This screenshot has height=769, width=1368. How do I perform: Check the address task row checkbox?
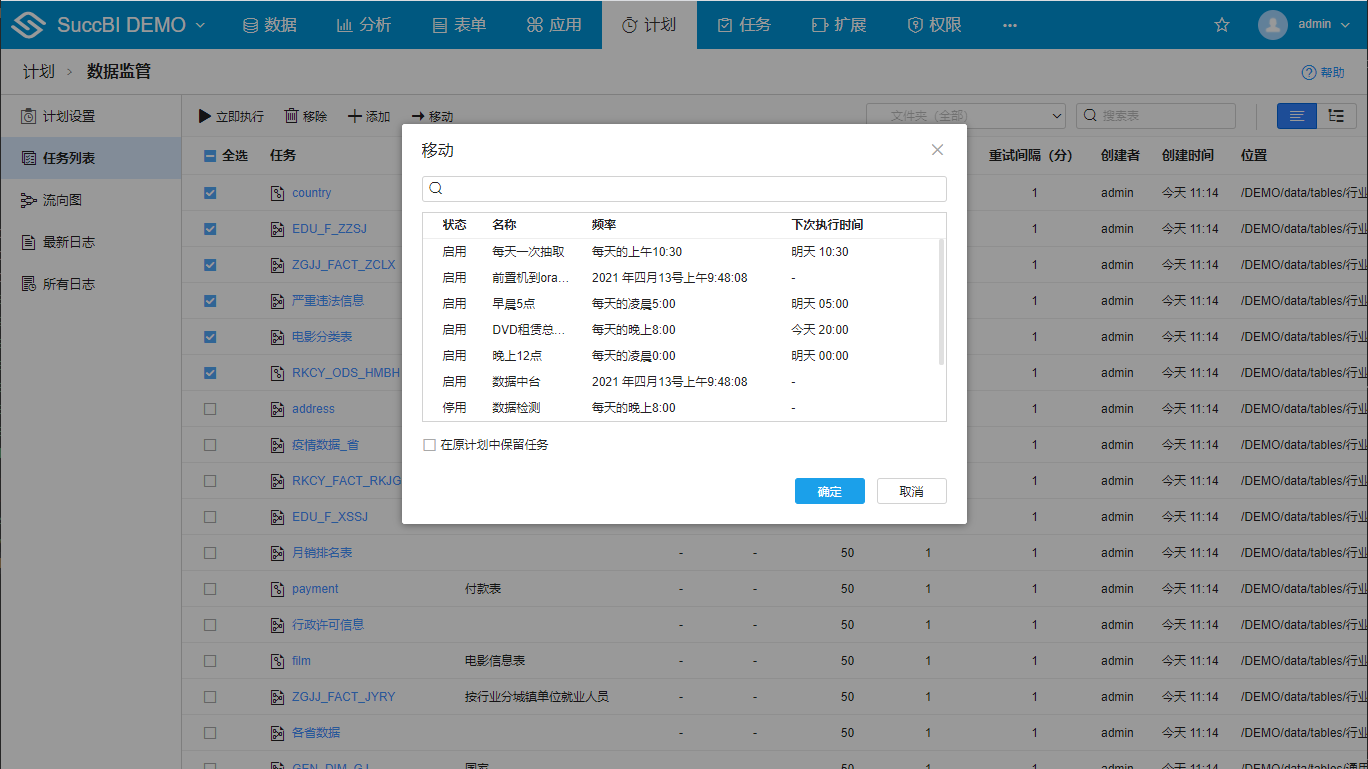209,408
